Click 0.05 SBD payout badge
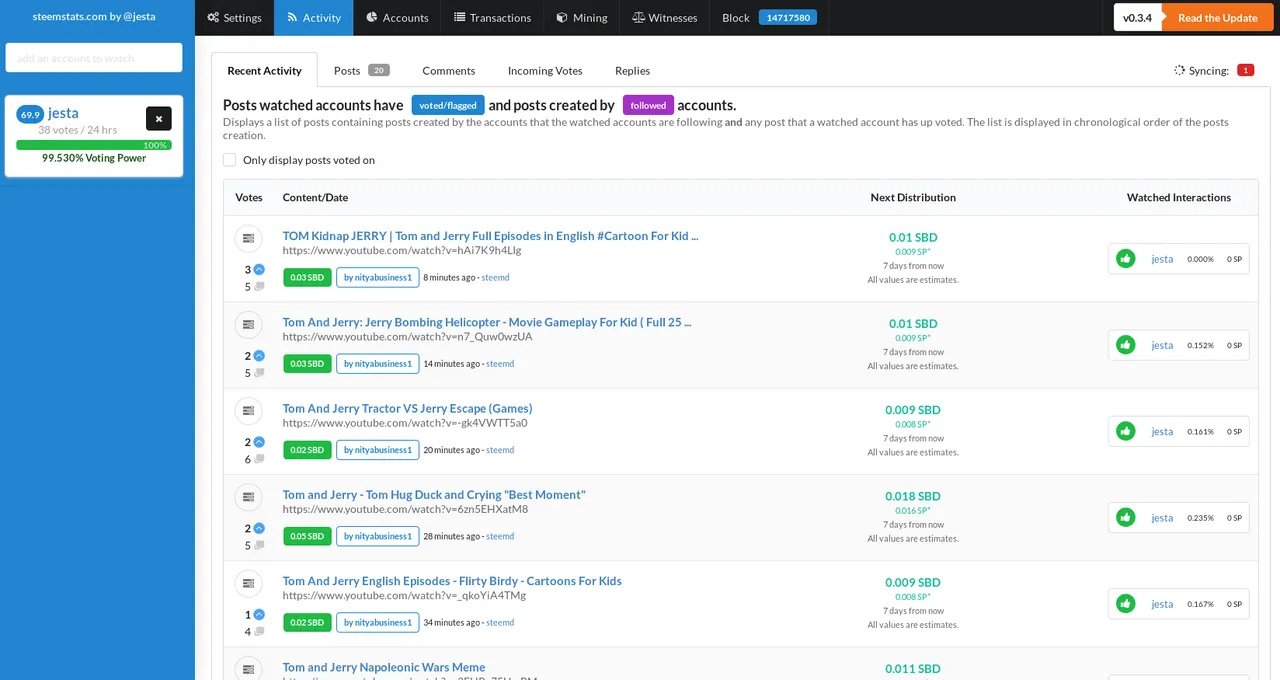The height and width of the screenshot is (680, 1280). 307,536
